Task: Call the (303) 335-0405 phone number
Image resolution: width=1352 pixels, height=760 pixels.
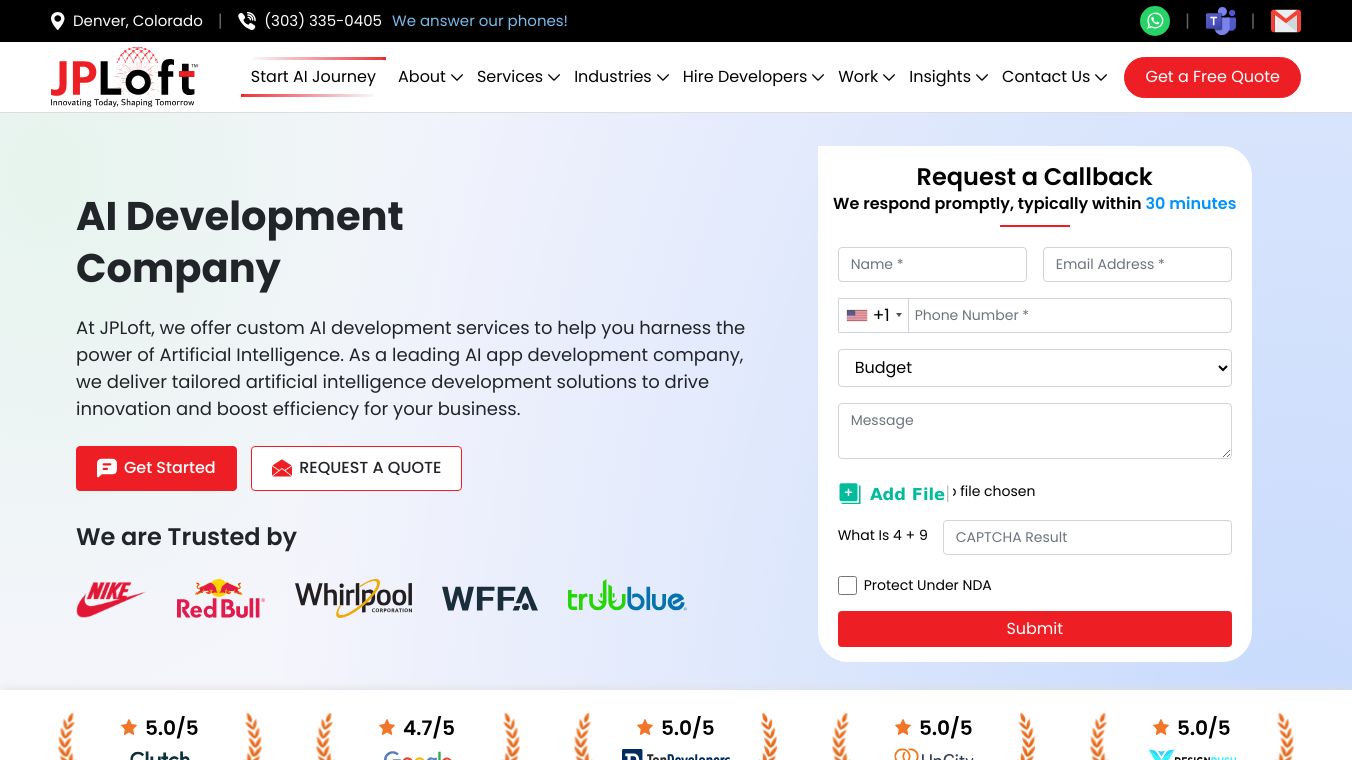Action: pyautogui.click(x=323, y=21)
